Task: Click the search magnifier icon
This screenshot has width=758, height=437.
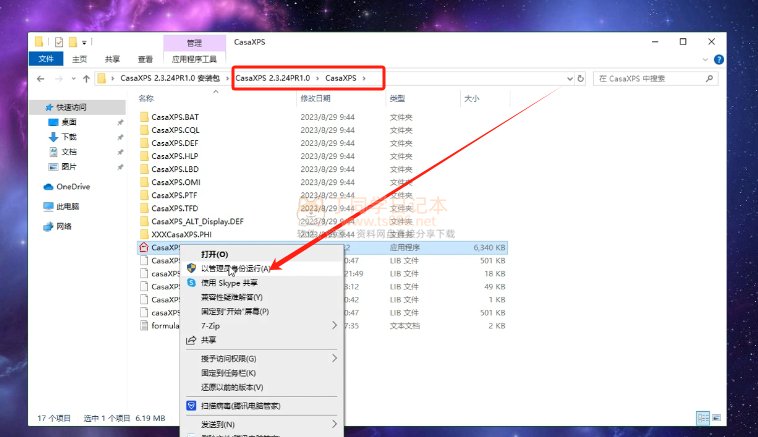Action: (x=709, y=78)
